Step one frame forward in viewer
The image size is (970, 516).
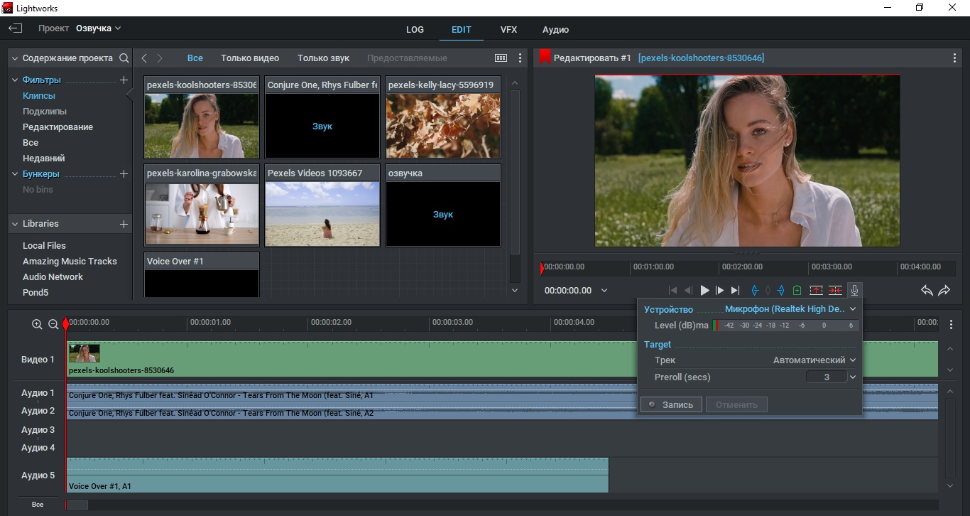(x=719, y=290)
